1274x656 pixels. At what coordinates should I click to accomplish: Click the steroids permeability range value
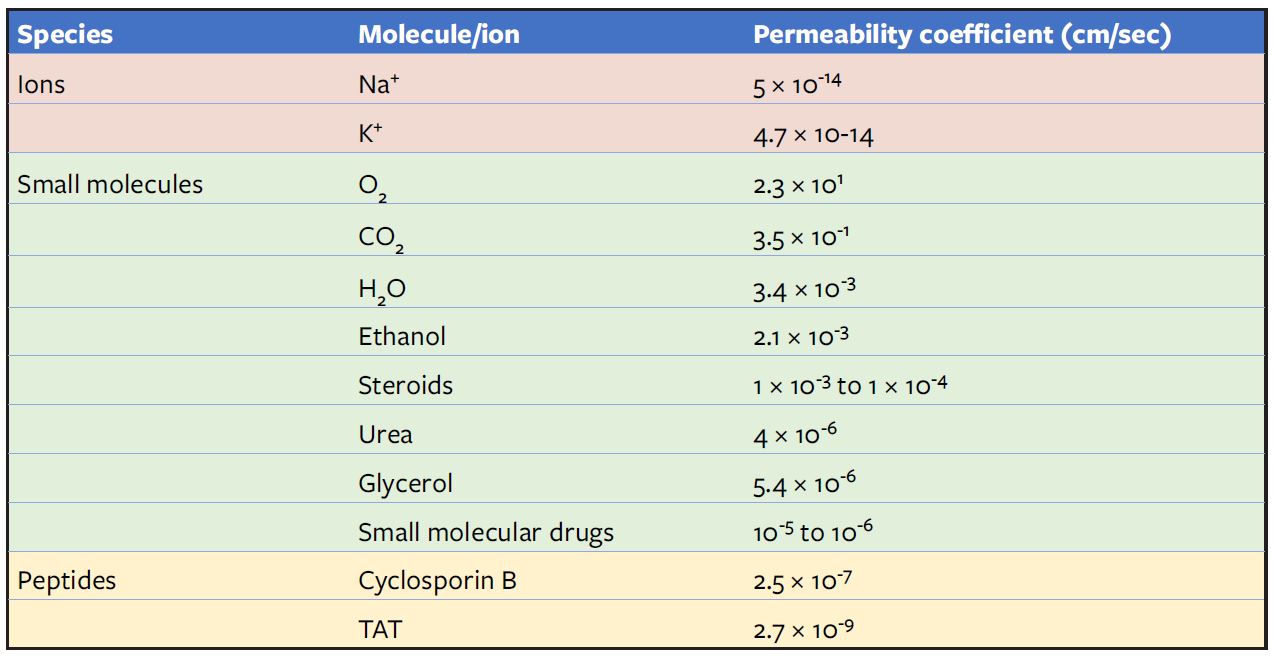coord(850,385)
